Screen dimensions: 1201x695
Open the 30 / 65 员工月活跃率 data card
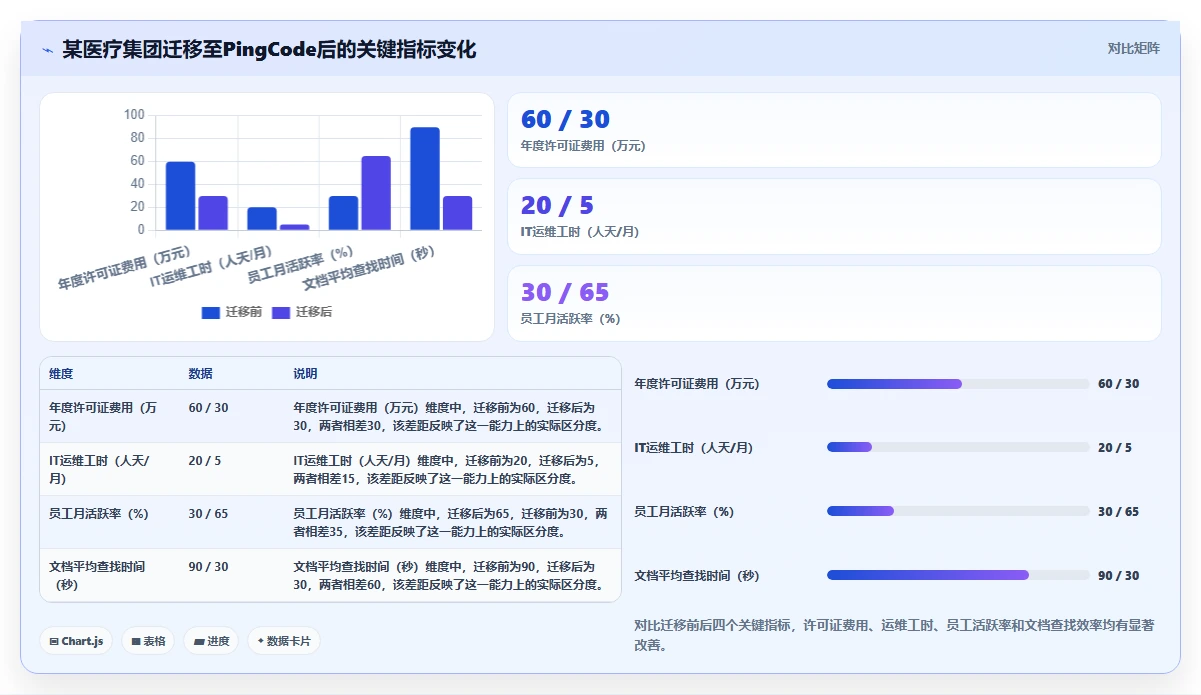(834, 304)
